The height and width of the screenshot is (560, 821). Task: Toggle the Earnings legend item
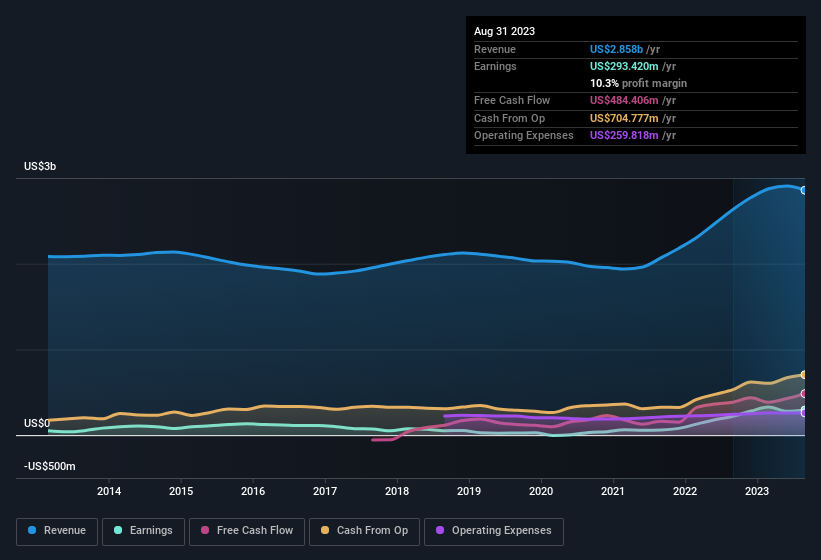[x=143, y=530]
